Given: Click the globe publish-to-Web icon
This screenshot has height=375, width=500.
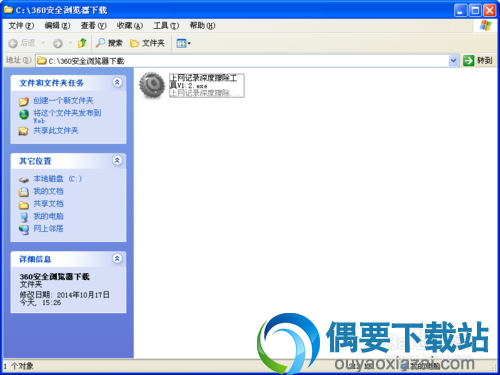Looking at the screenshot, I should [24, 114].
